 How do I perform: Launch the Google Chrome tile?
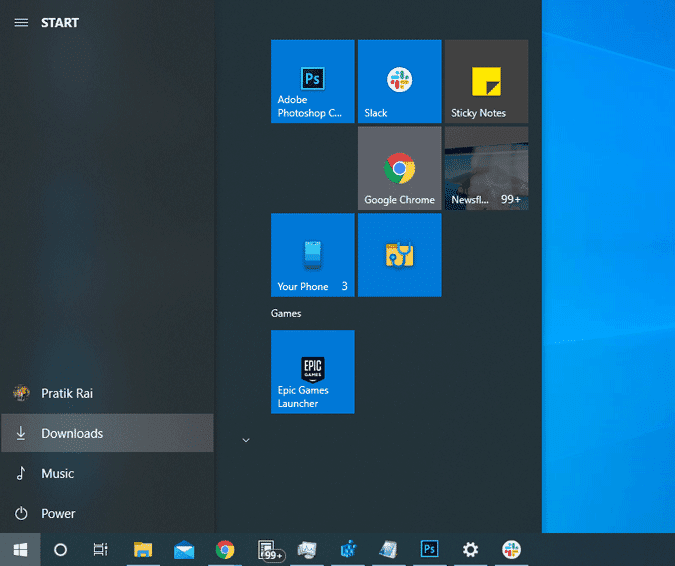(399, 168)
